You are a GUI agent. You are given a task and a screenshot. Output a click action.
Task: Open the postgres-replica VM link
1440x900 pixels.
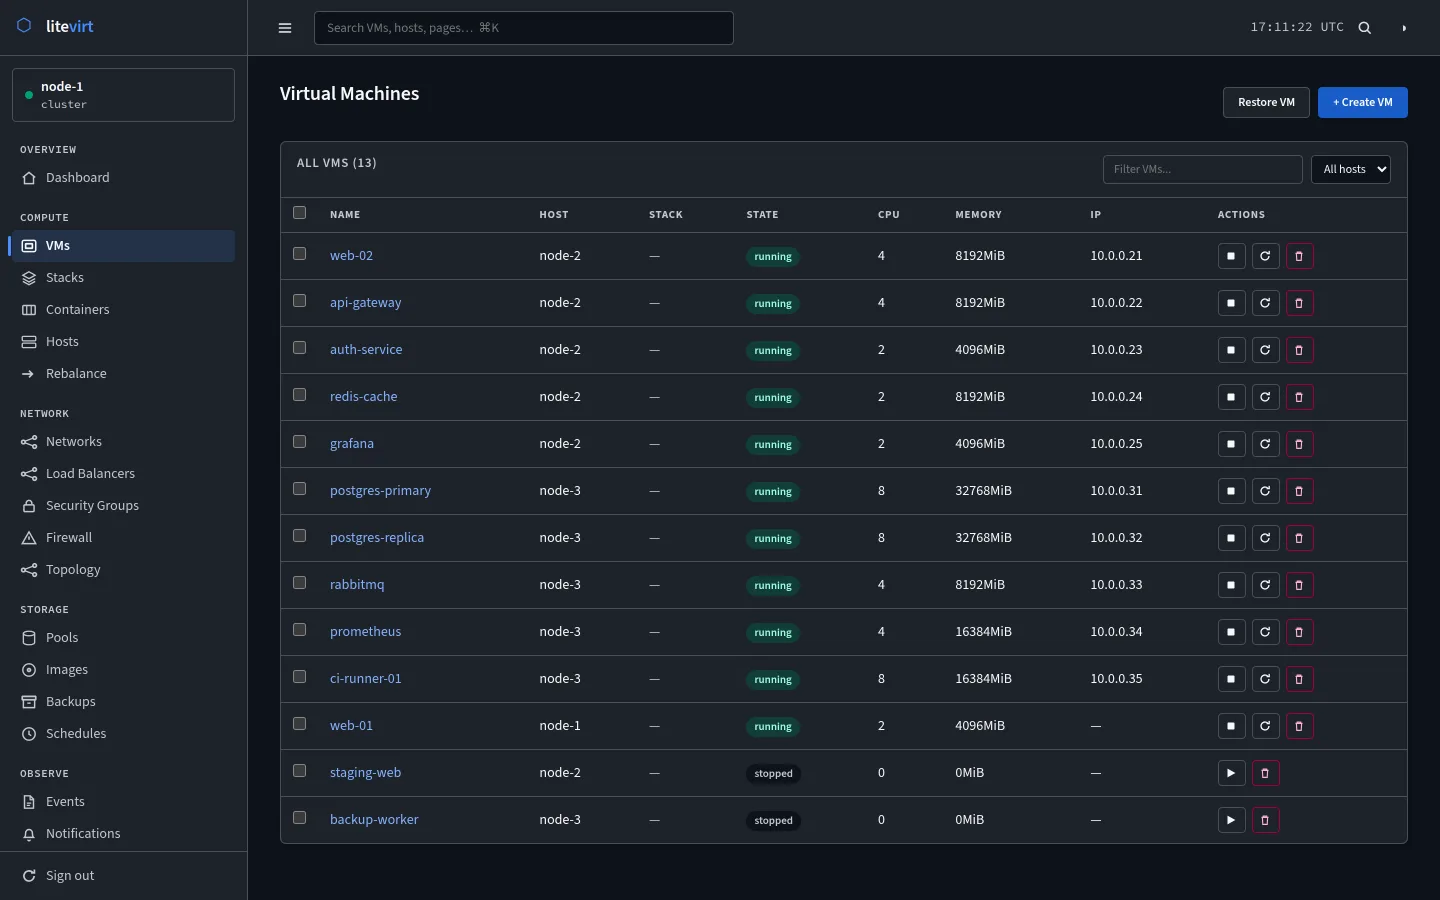tap(377, 538)
